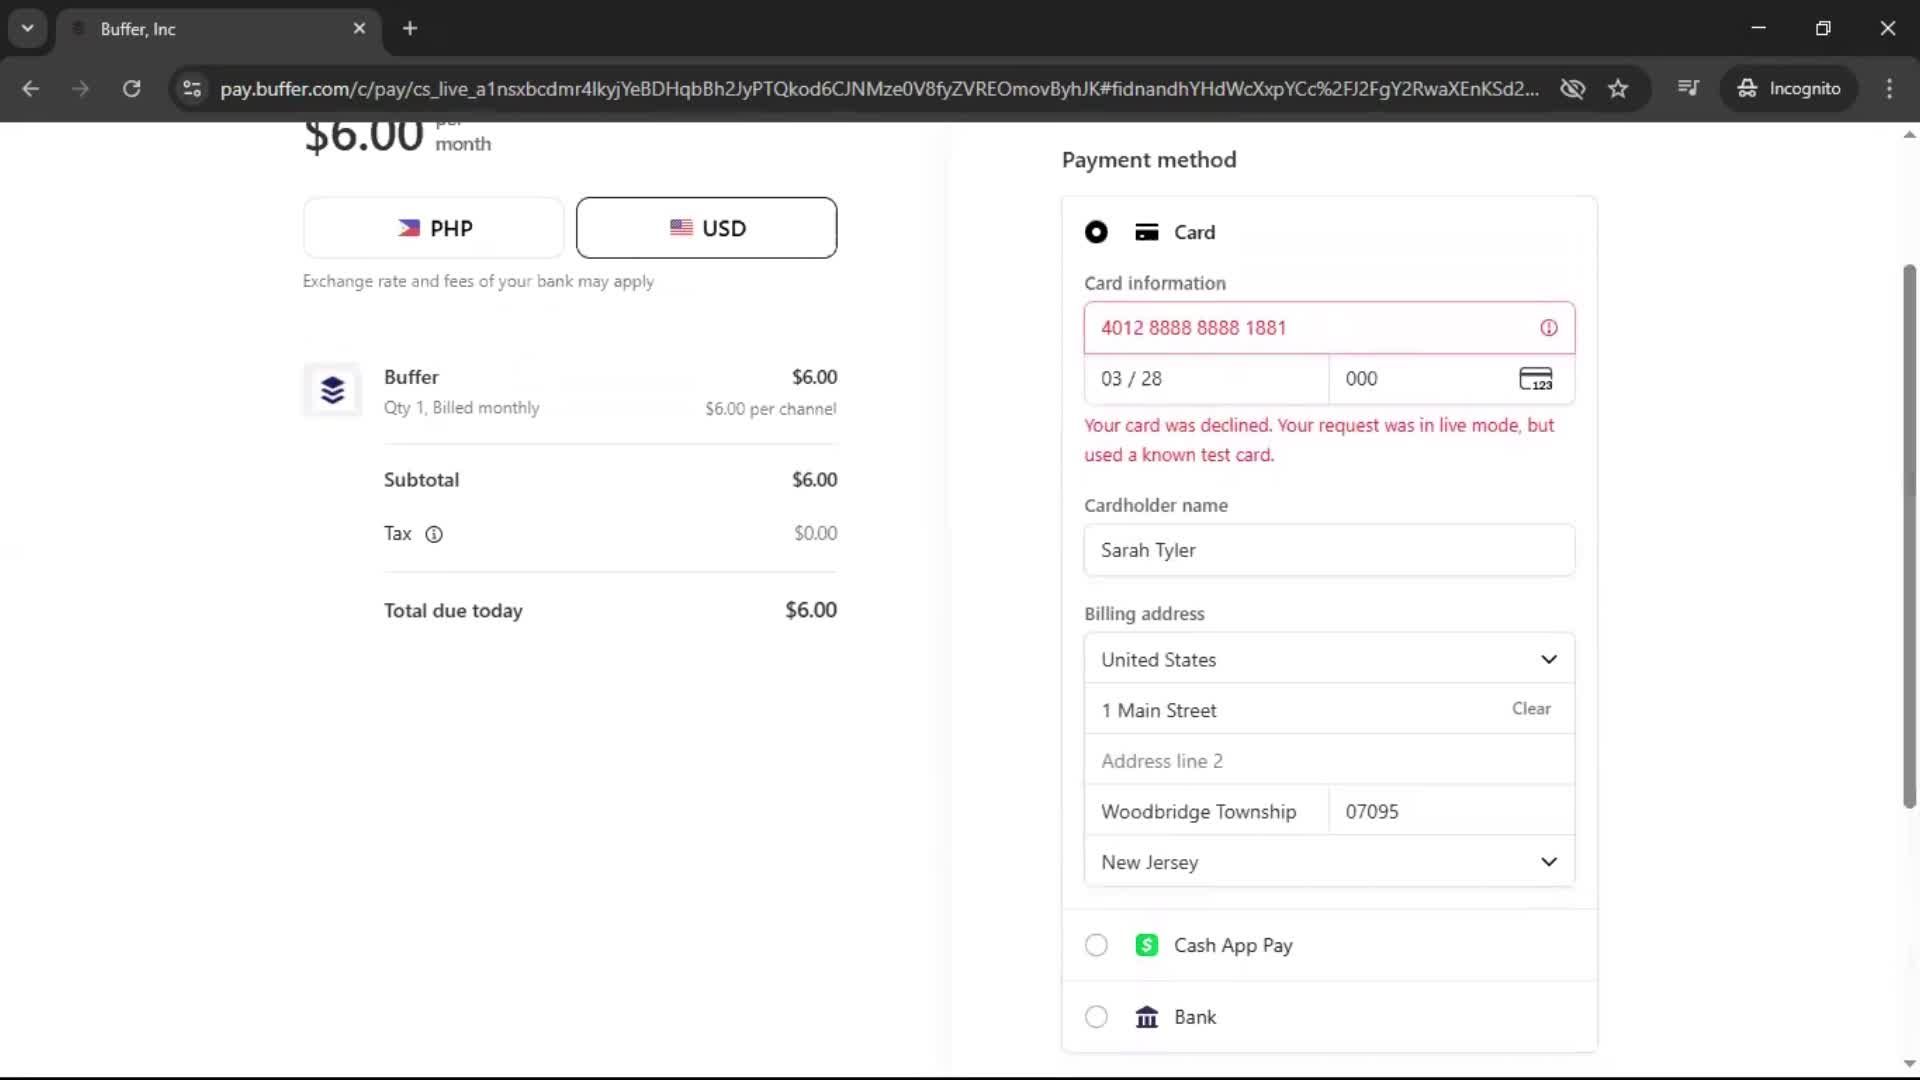Click the Cash App Pay icon
Image resolution: width=1920 pixels, height=1080 pixels.
(x=1146, y=944)
